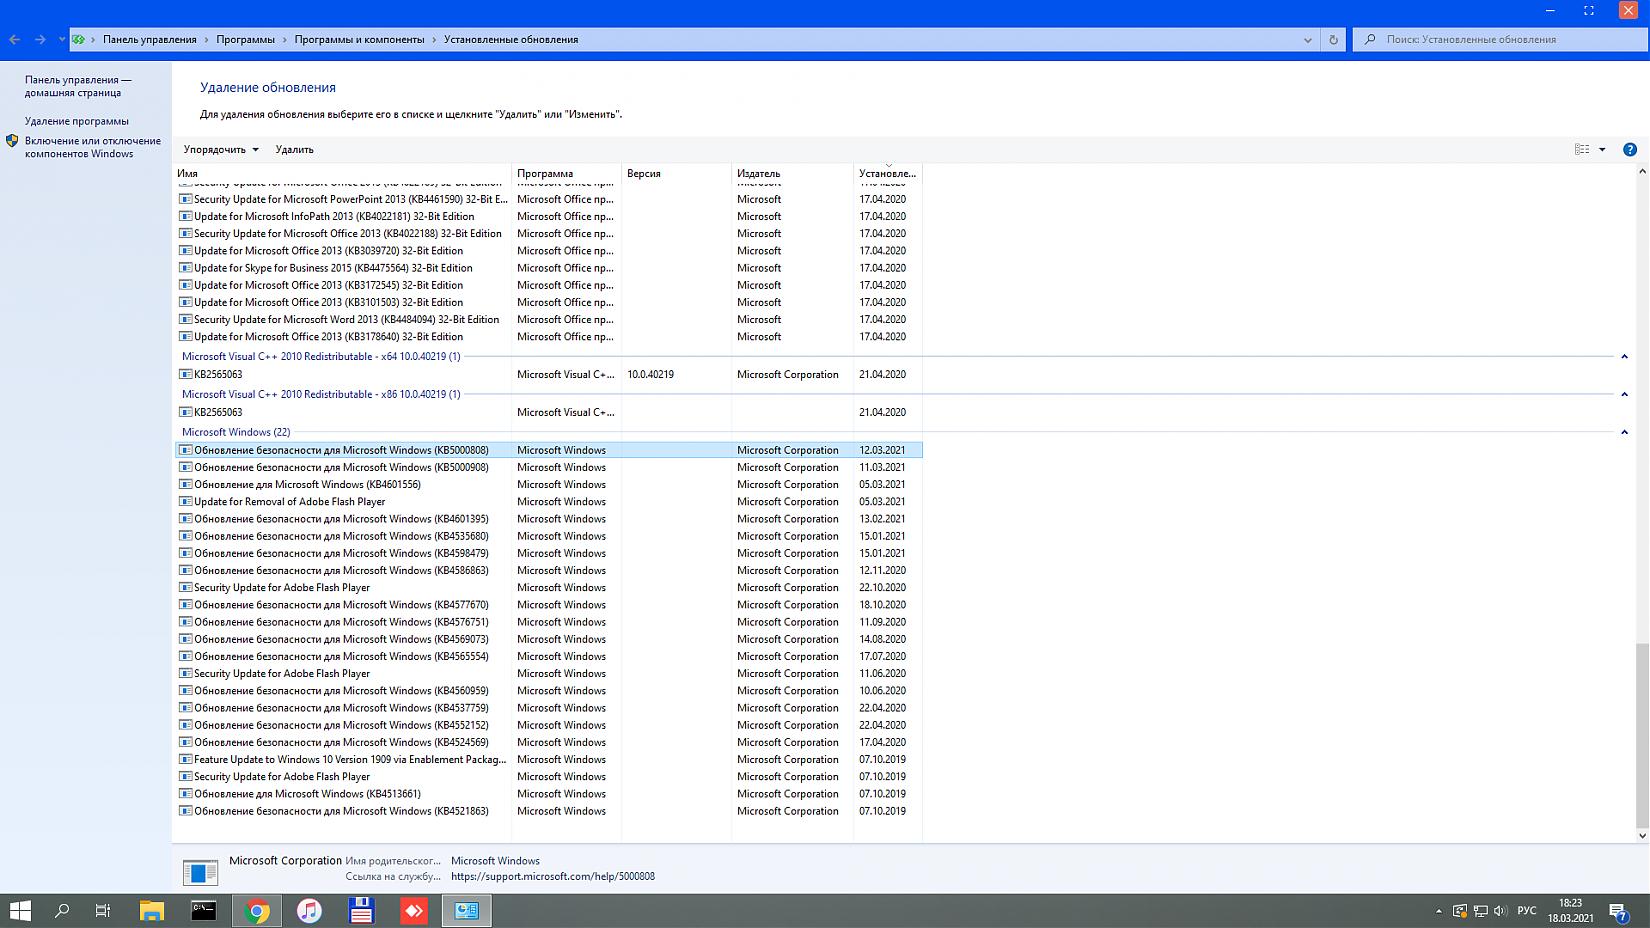Click the Удалить toolbar button
The image size is (1650, 928).
294,149
